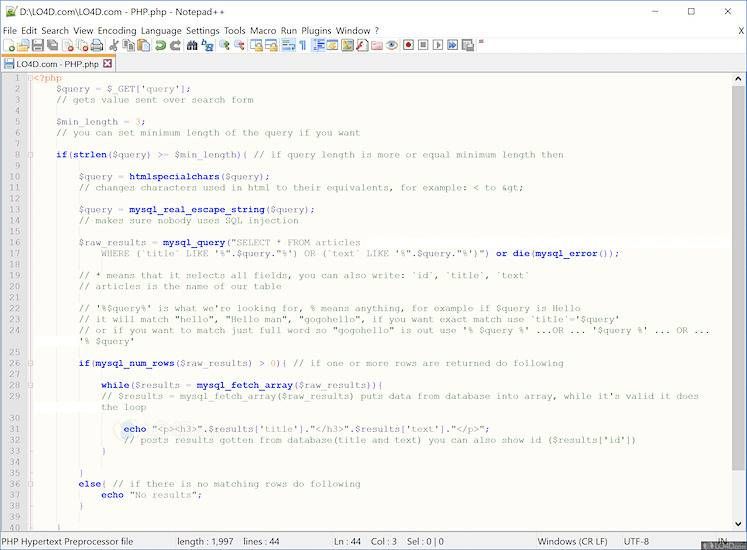Open the Plugins menu
Screen dimensions: 747x550
pyautogui.click(x=316, y=31)
